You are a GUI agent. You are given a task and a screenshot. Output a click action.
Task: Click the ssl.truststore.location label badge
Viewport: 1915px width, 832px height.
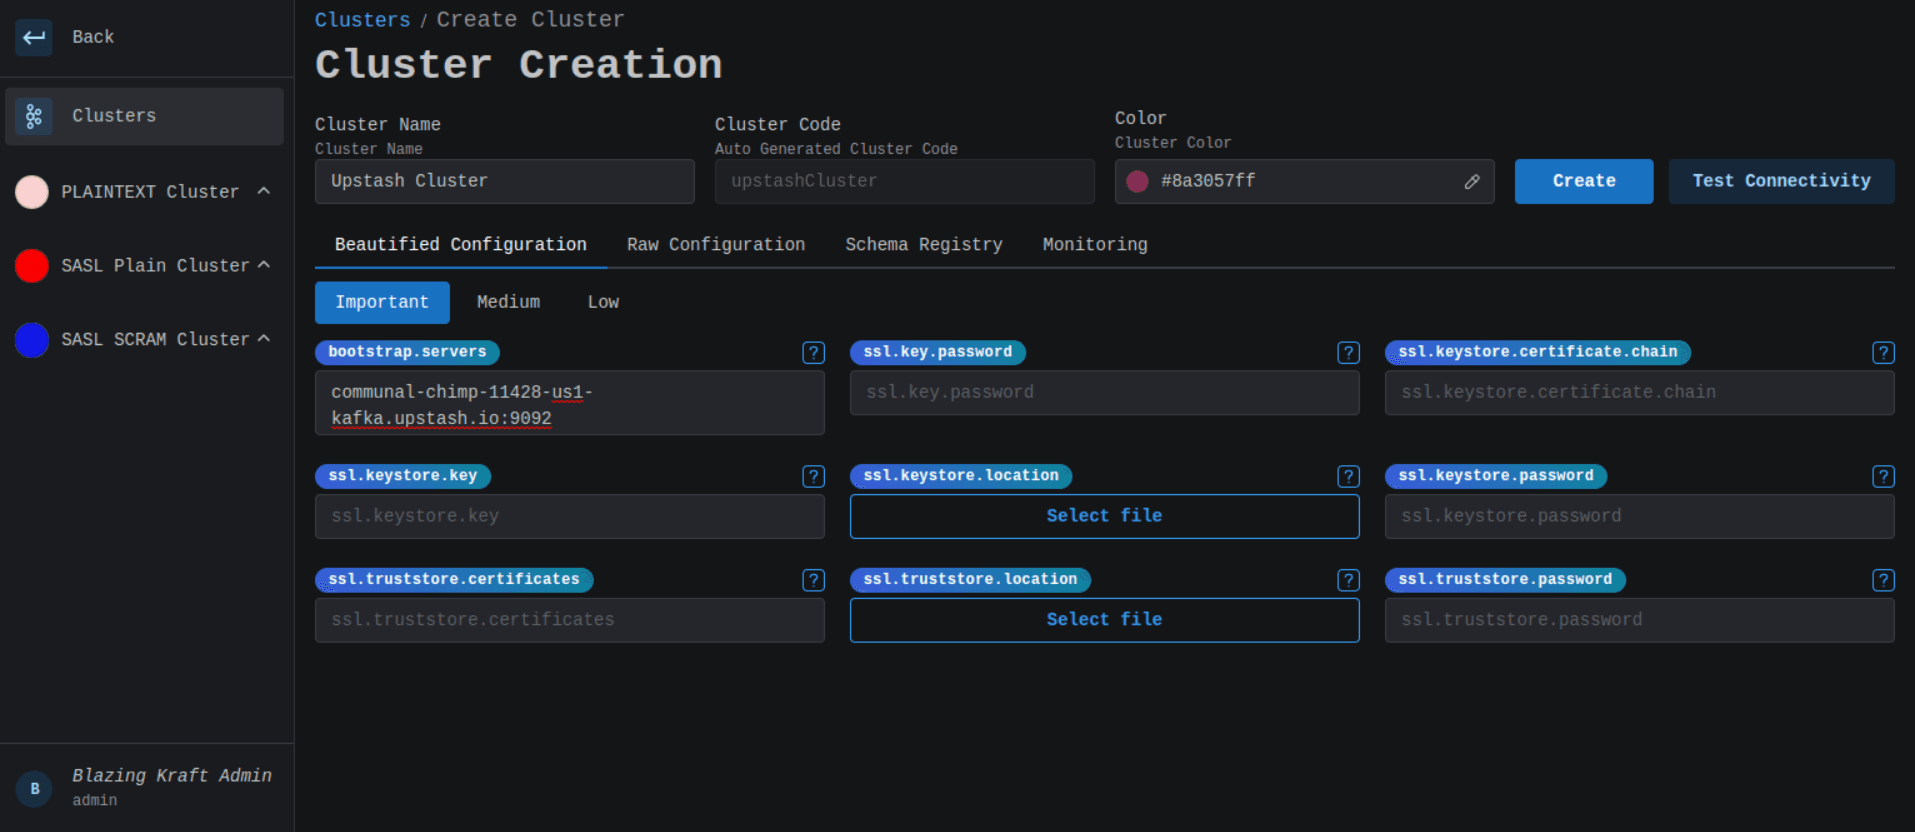pos(970,580)
